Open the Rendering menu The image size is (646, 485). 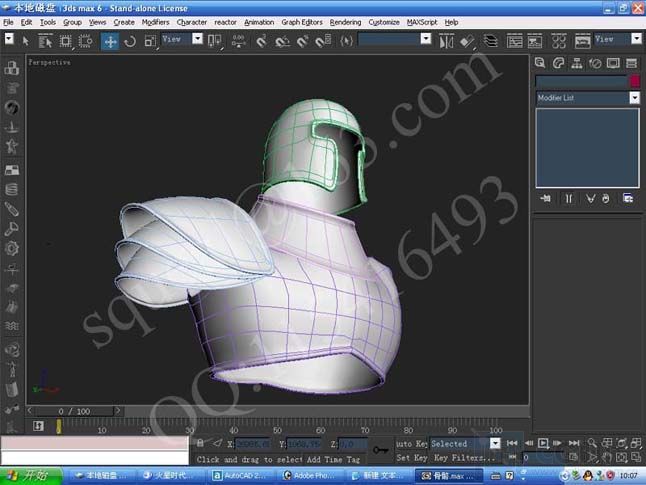point(345,22)
